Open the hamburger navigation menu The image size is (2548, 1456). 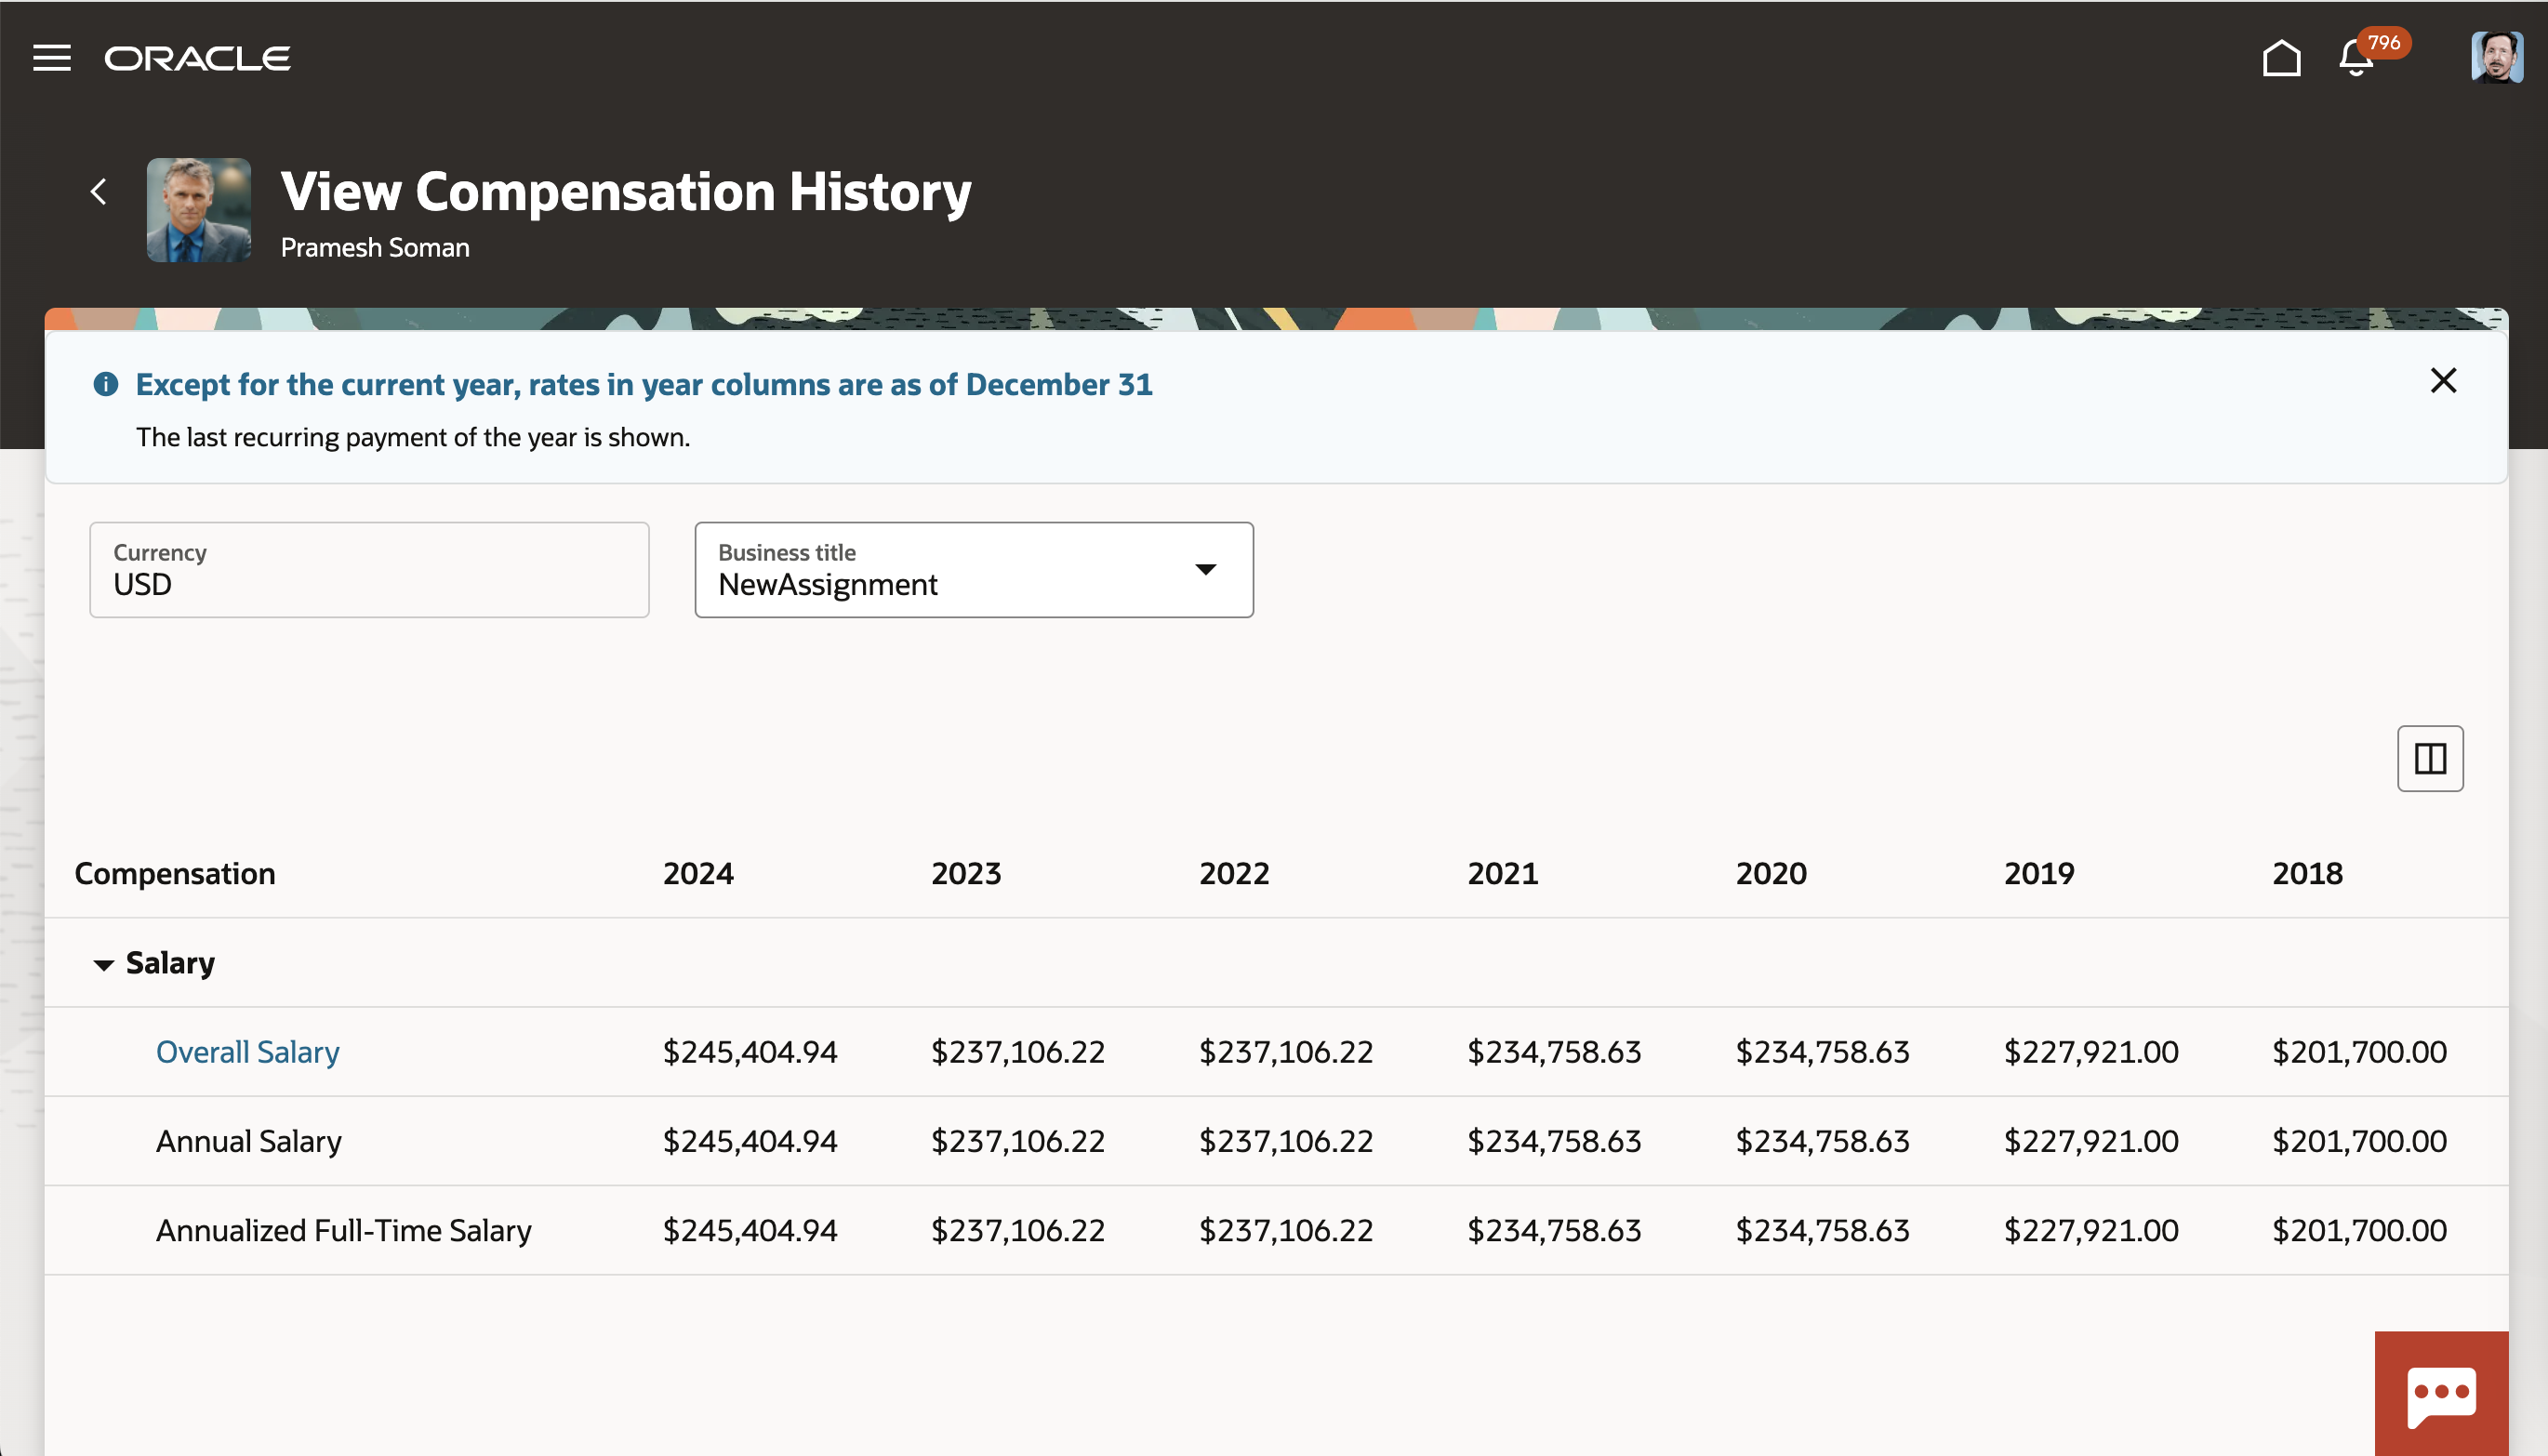52,58
